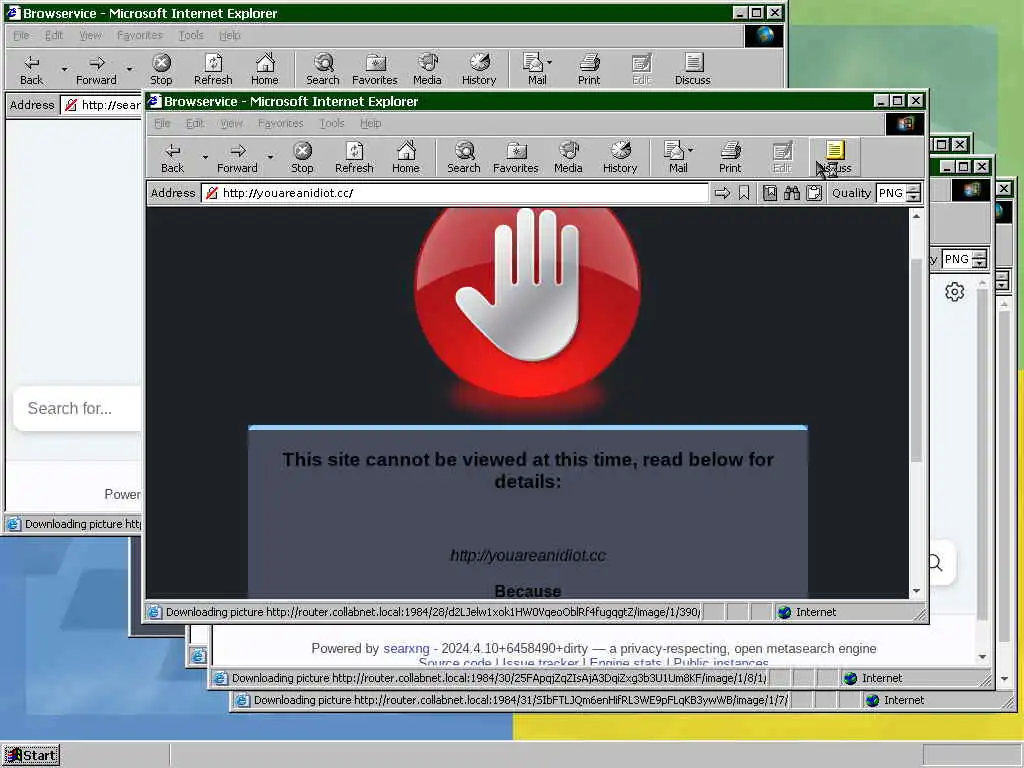1024x768 pixels.
Task: Open the PNG quality selector in rear-right window
Action: [964, 259]
